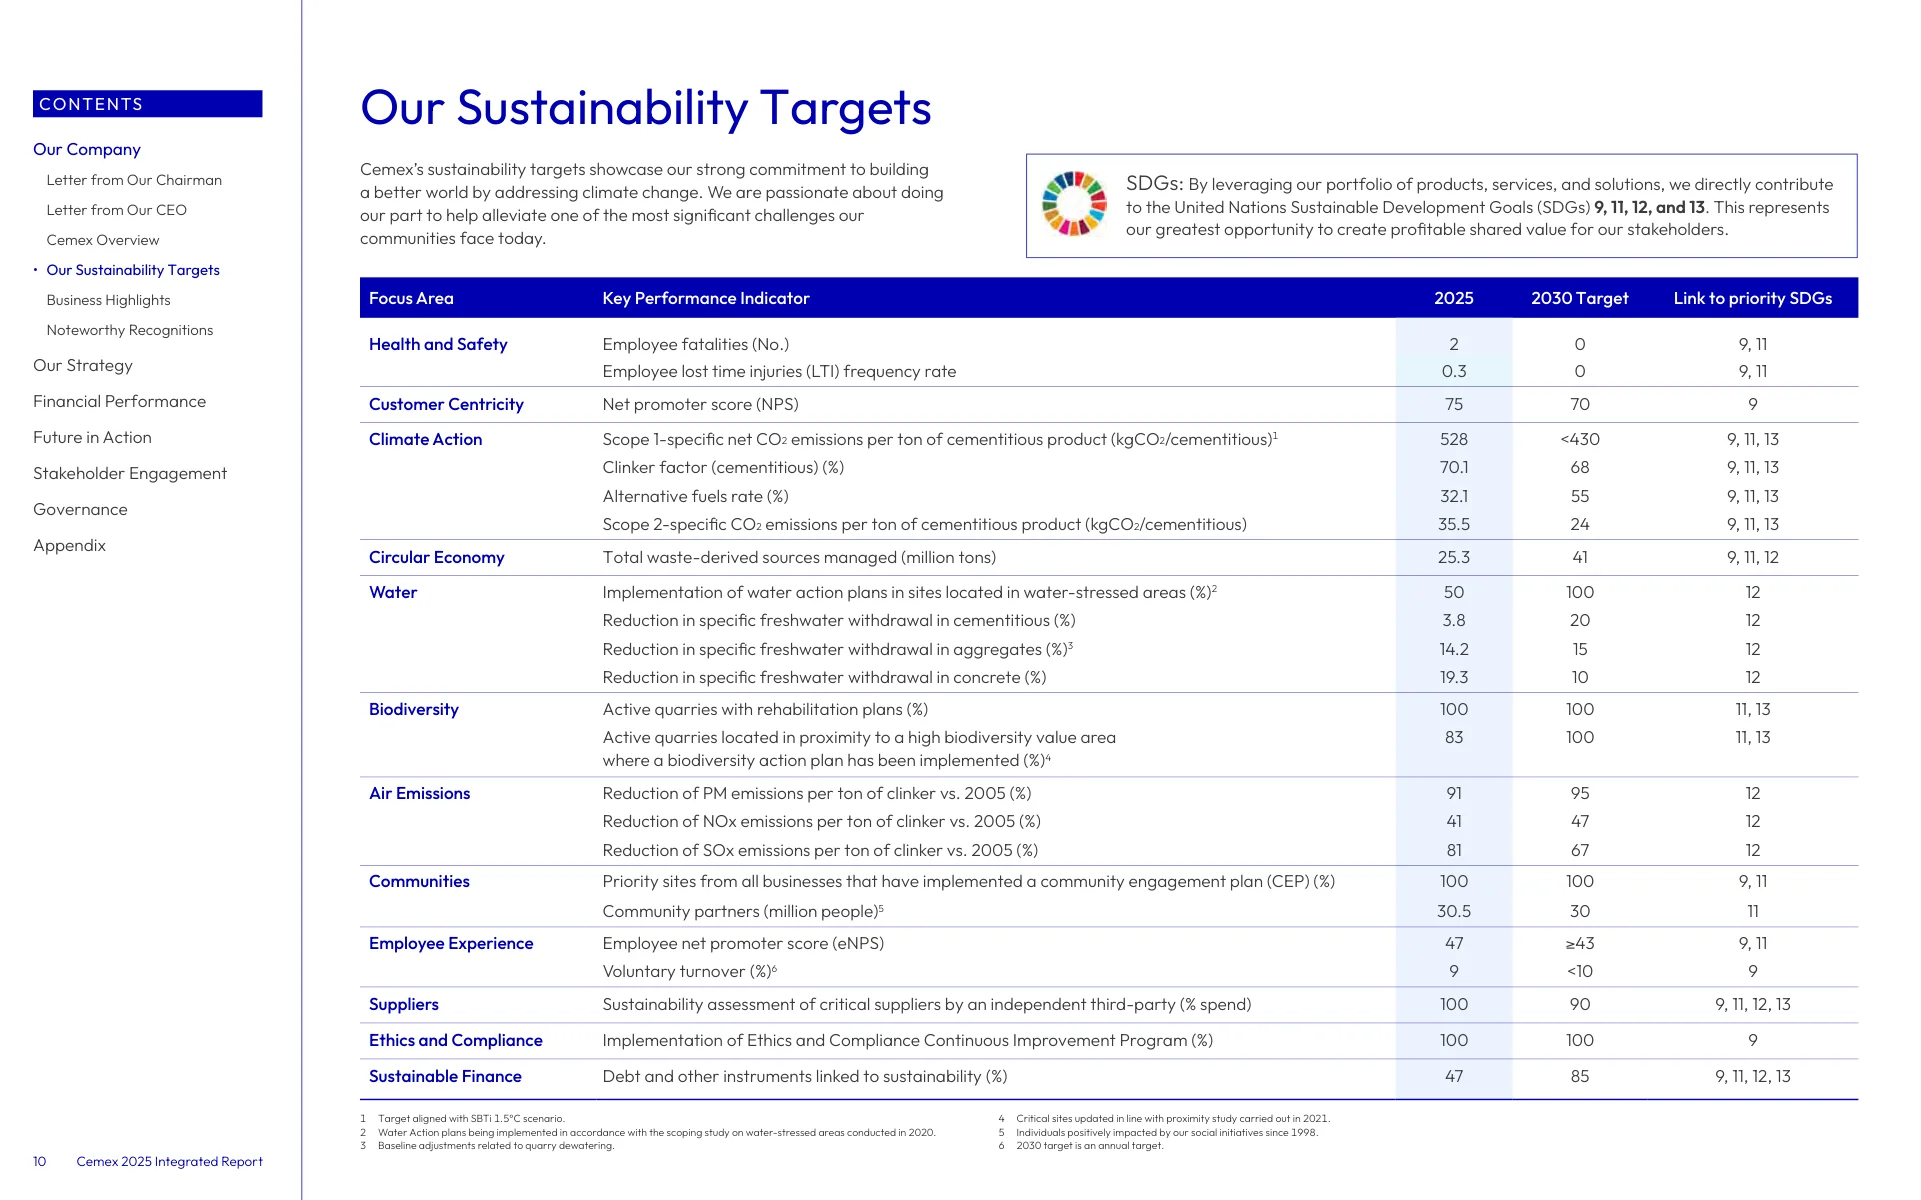Select the 2025 column header
The width and height of the screenshot is (1921, 1200).
[x=1454, y=298]
